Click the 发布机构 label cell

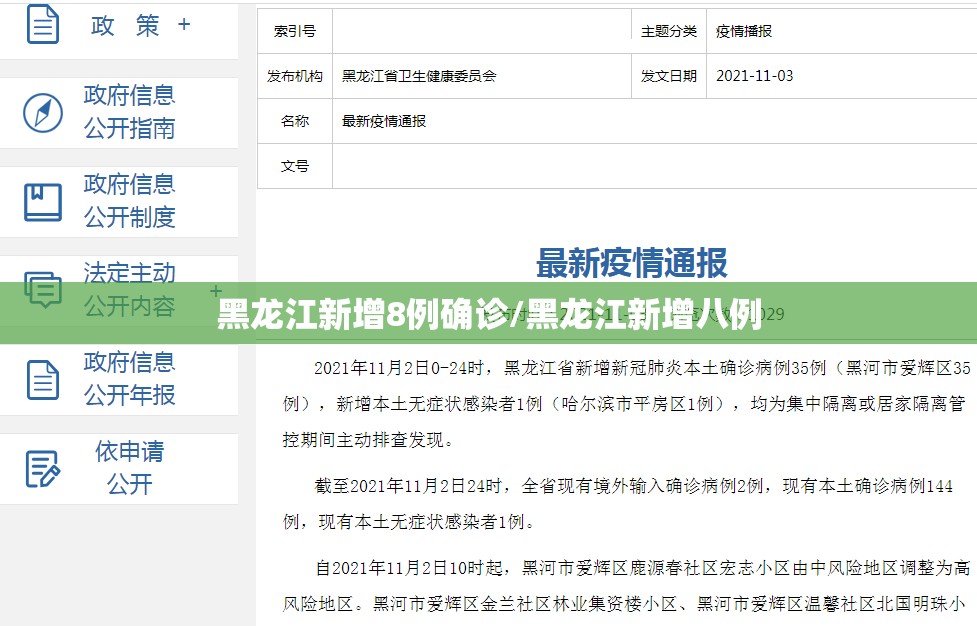point(295,76)
